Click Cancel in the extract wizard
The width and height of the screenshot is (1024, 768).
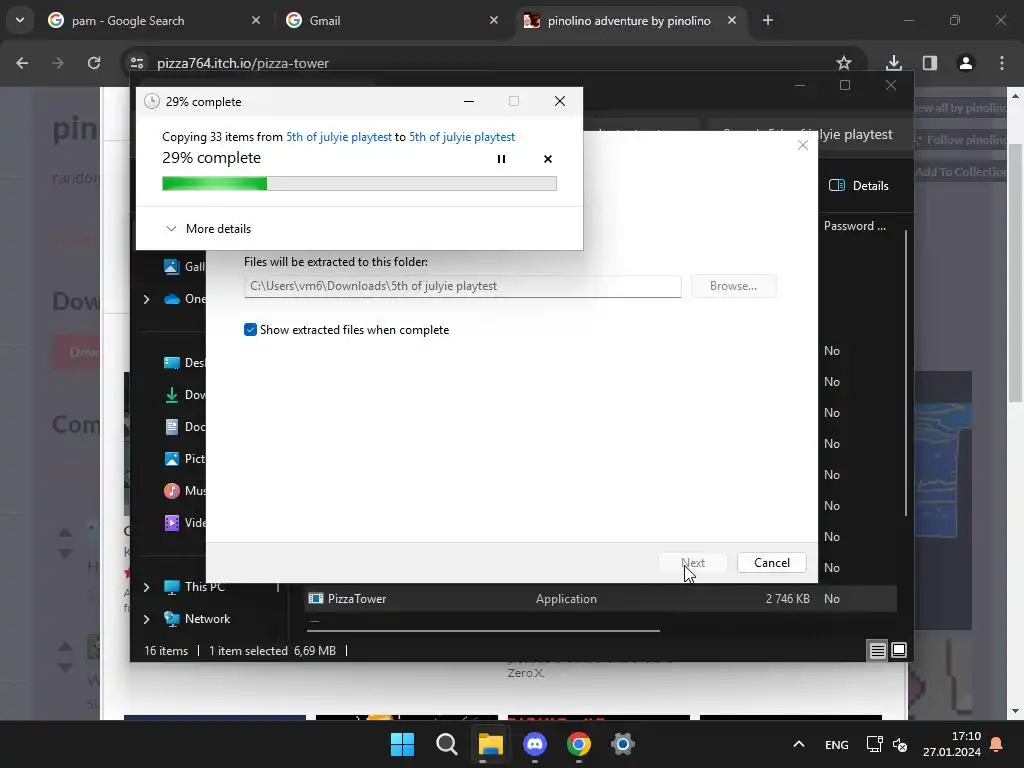771,563
